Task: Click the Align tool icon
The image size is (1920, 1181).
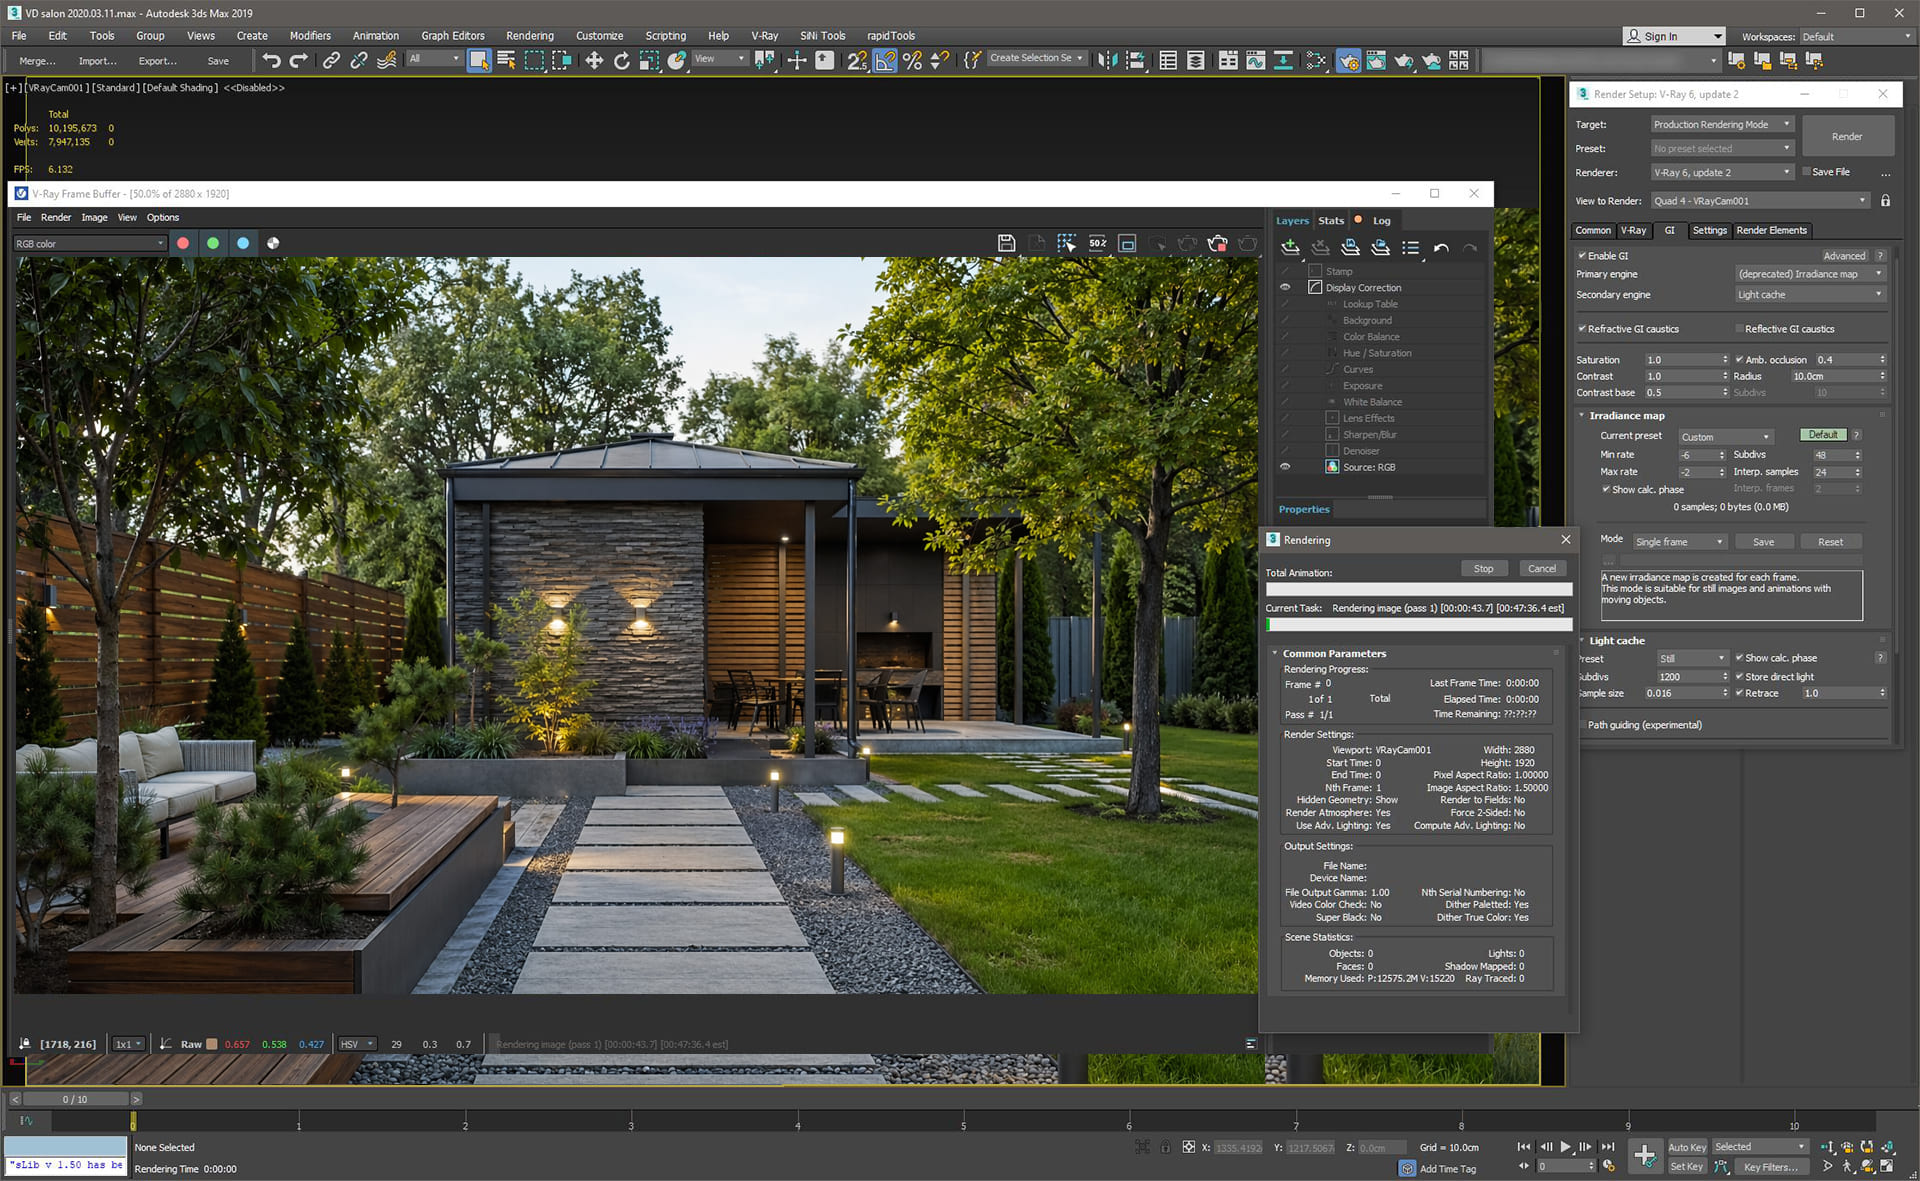Action: (x=1135, y=61)
